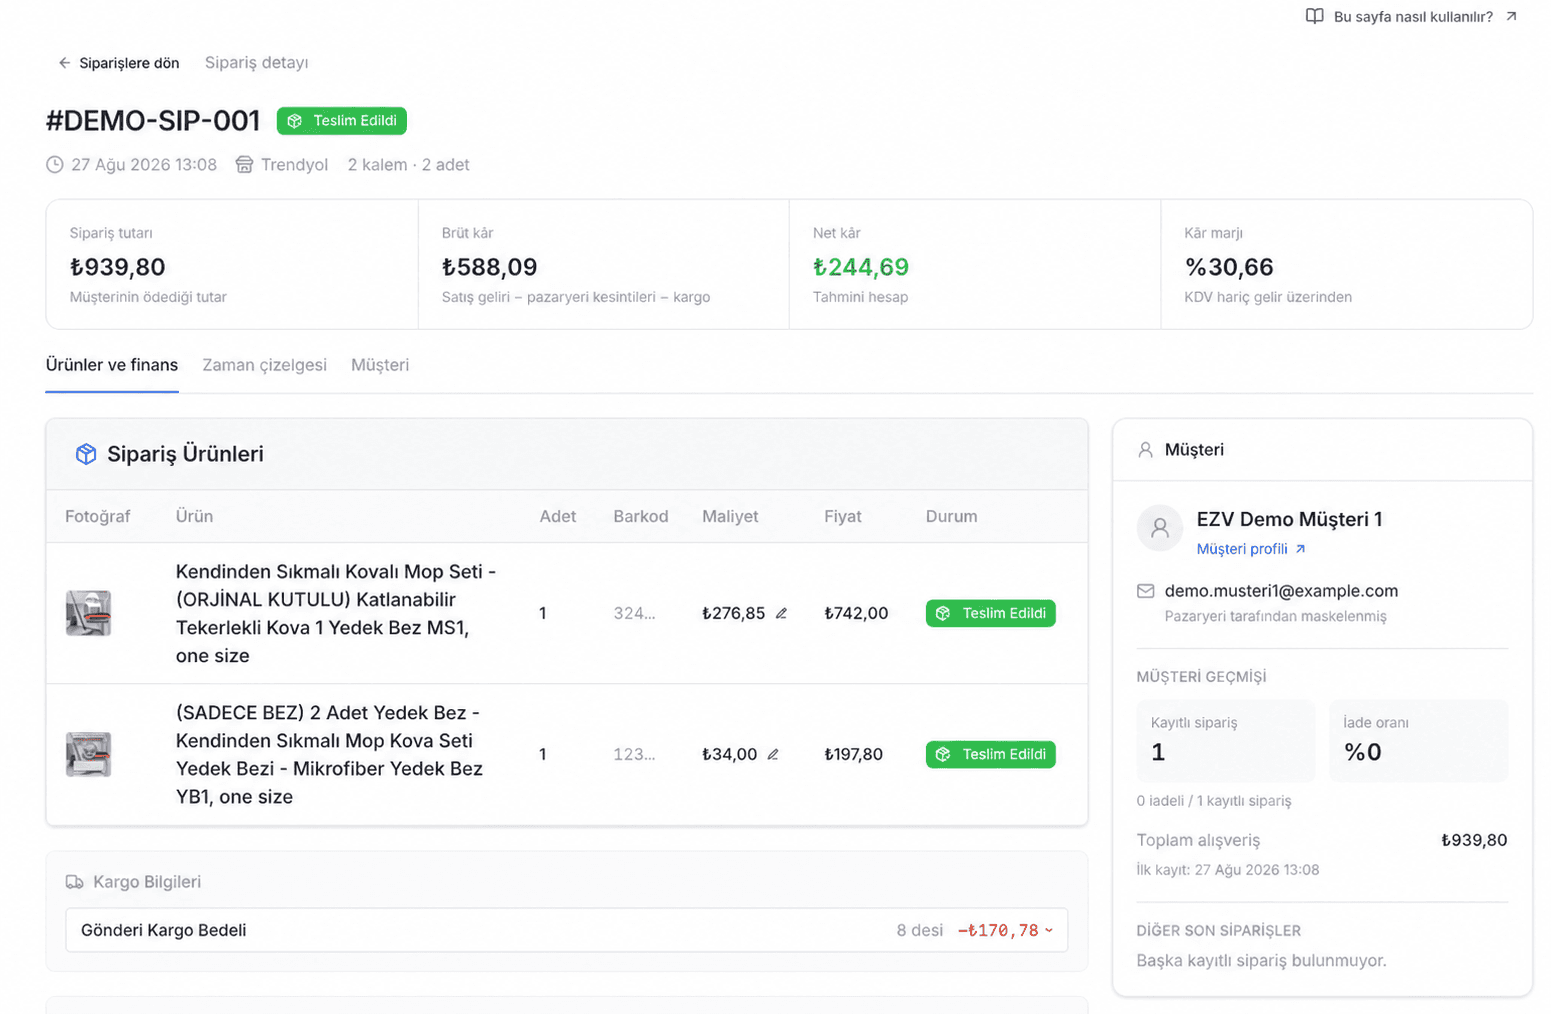This screenshot has width=1551, height=1014.
Task: Click the store icon next to Trendyol
Action: 244,165
